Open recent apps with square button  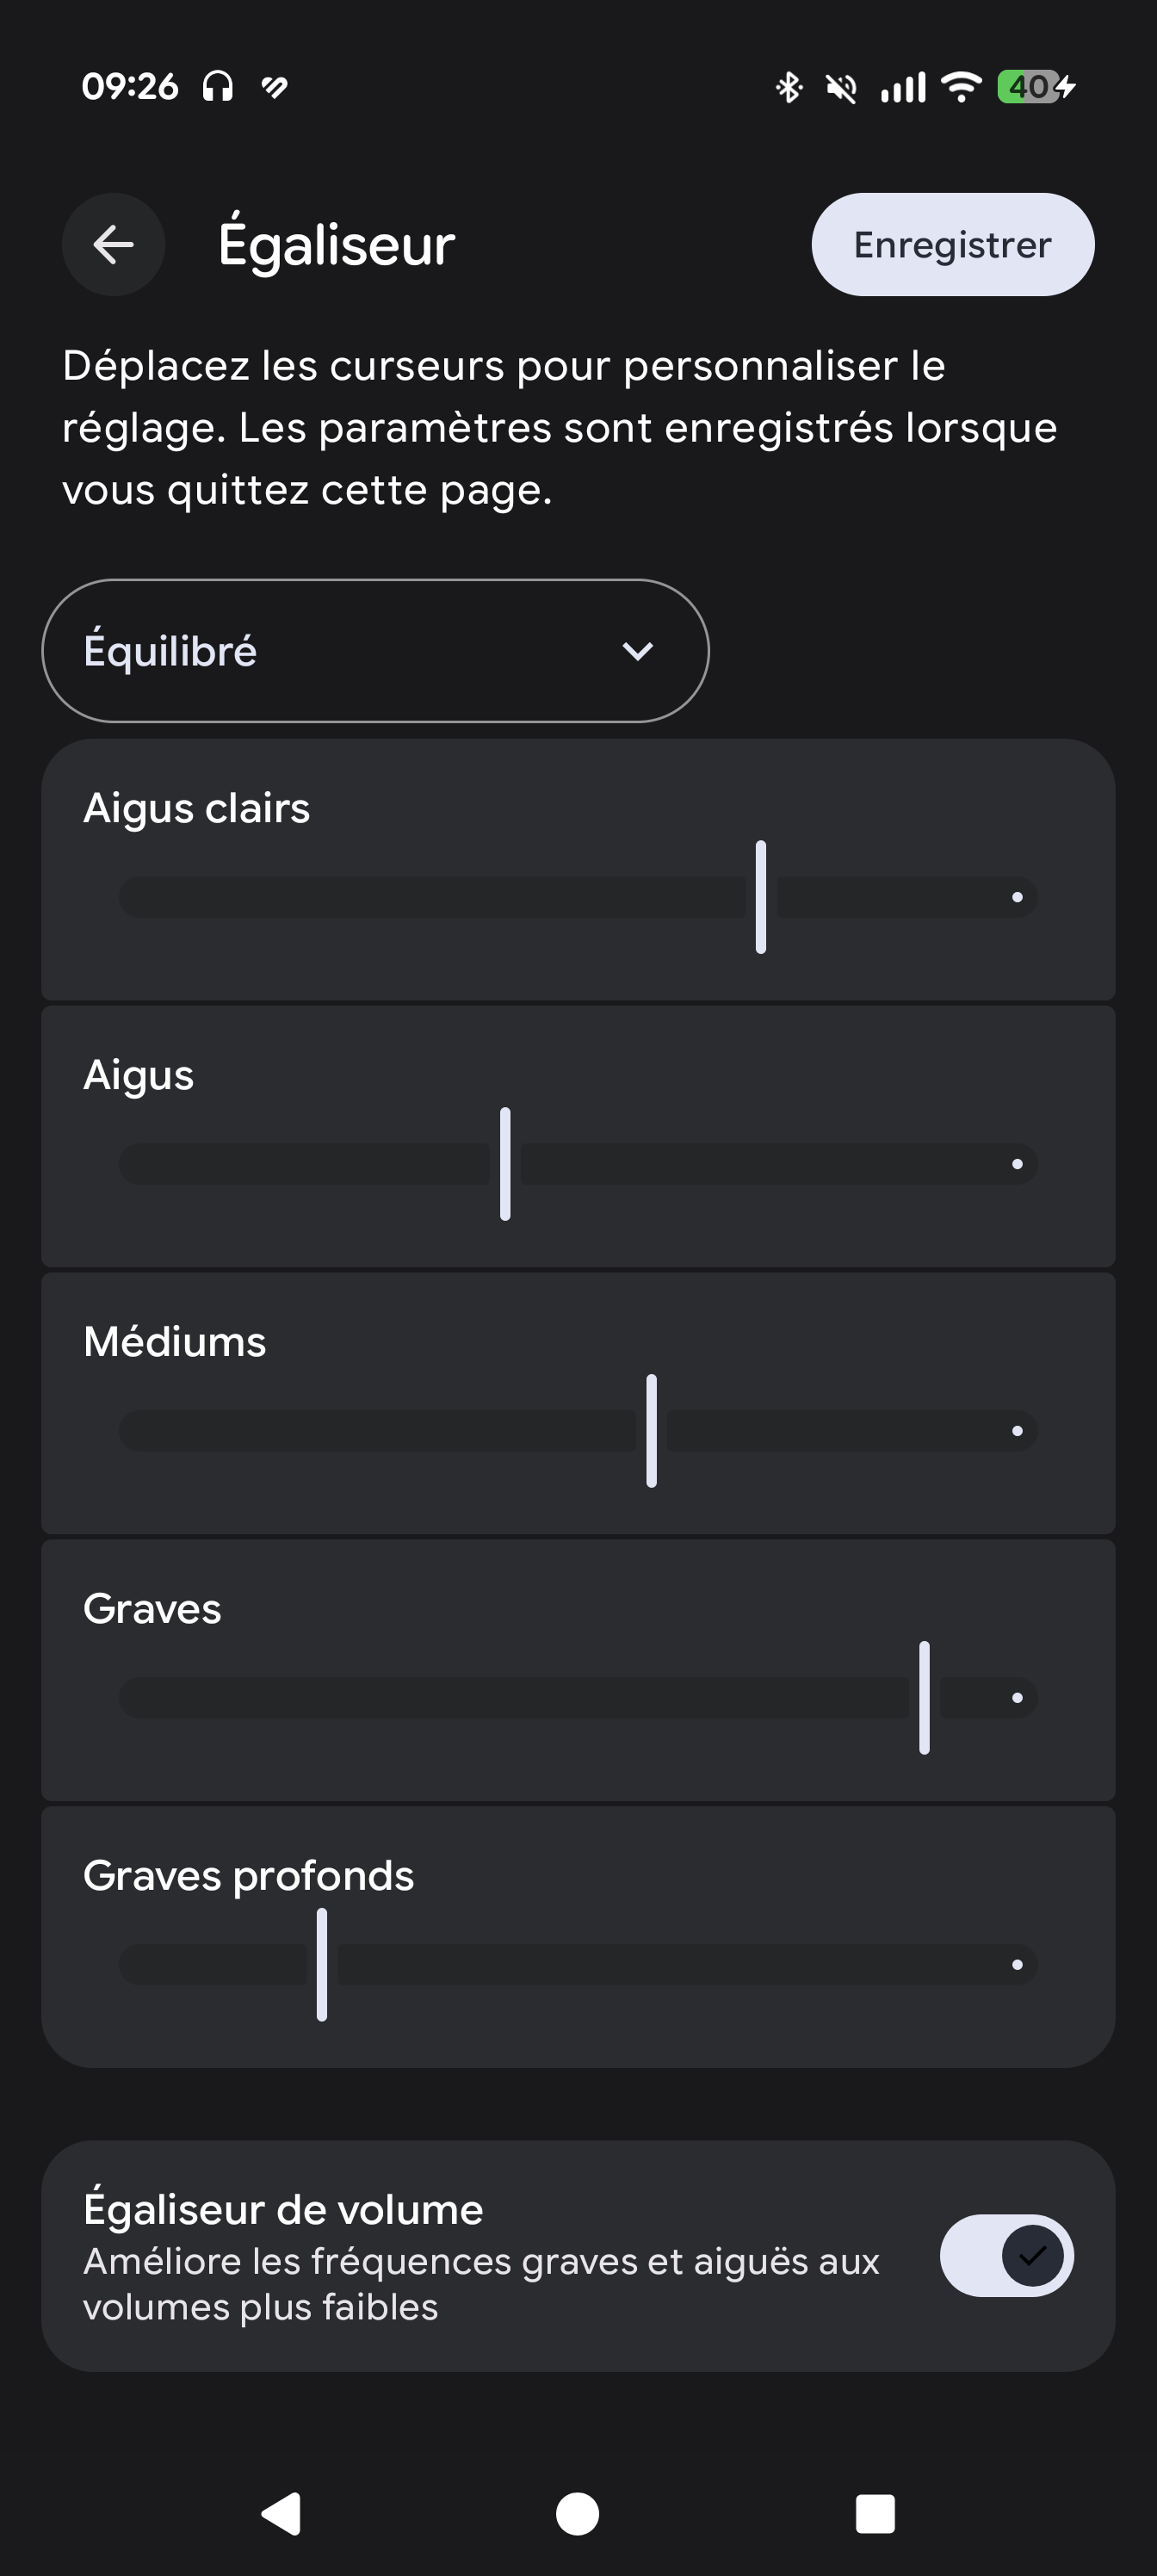(x=875, y=2513)
